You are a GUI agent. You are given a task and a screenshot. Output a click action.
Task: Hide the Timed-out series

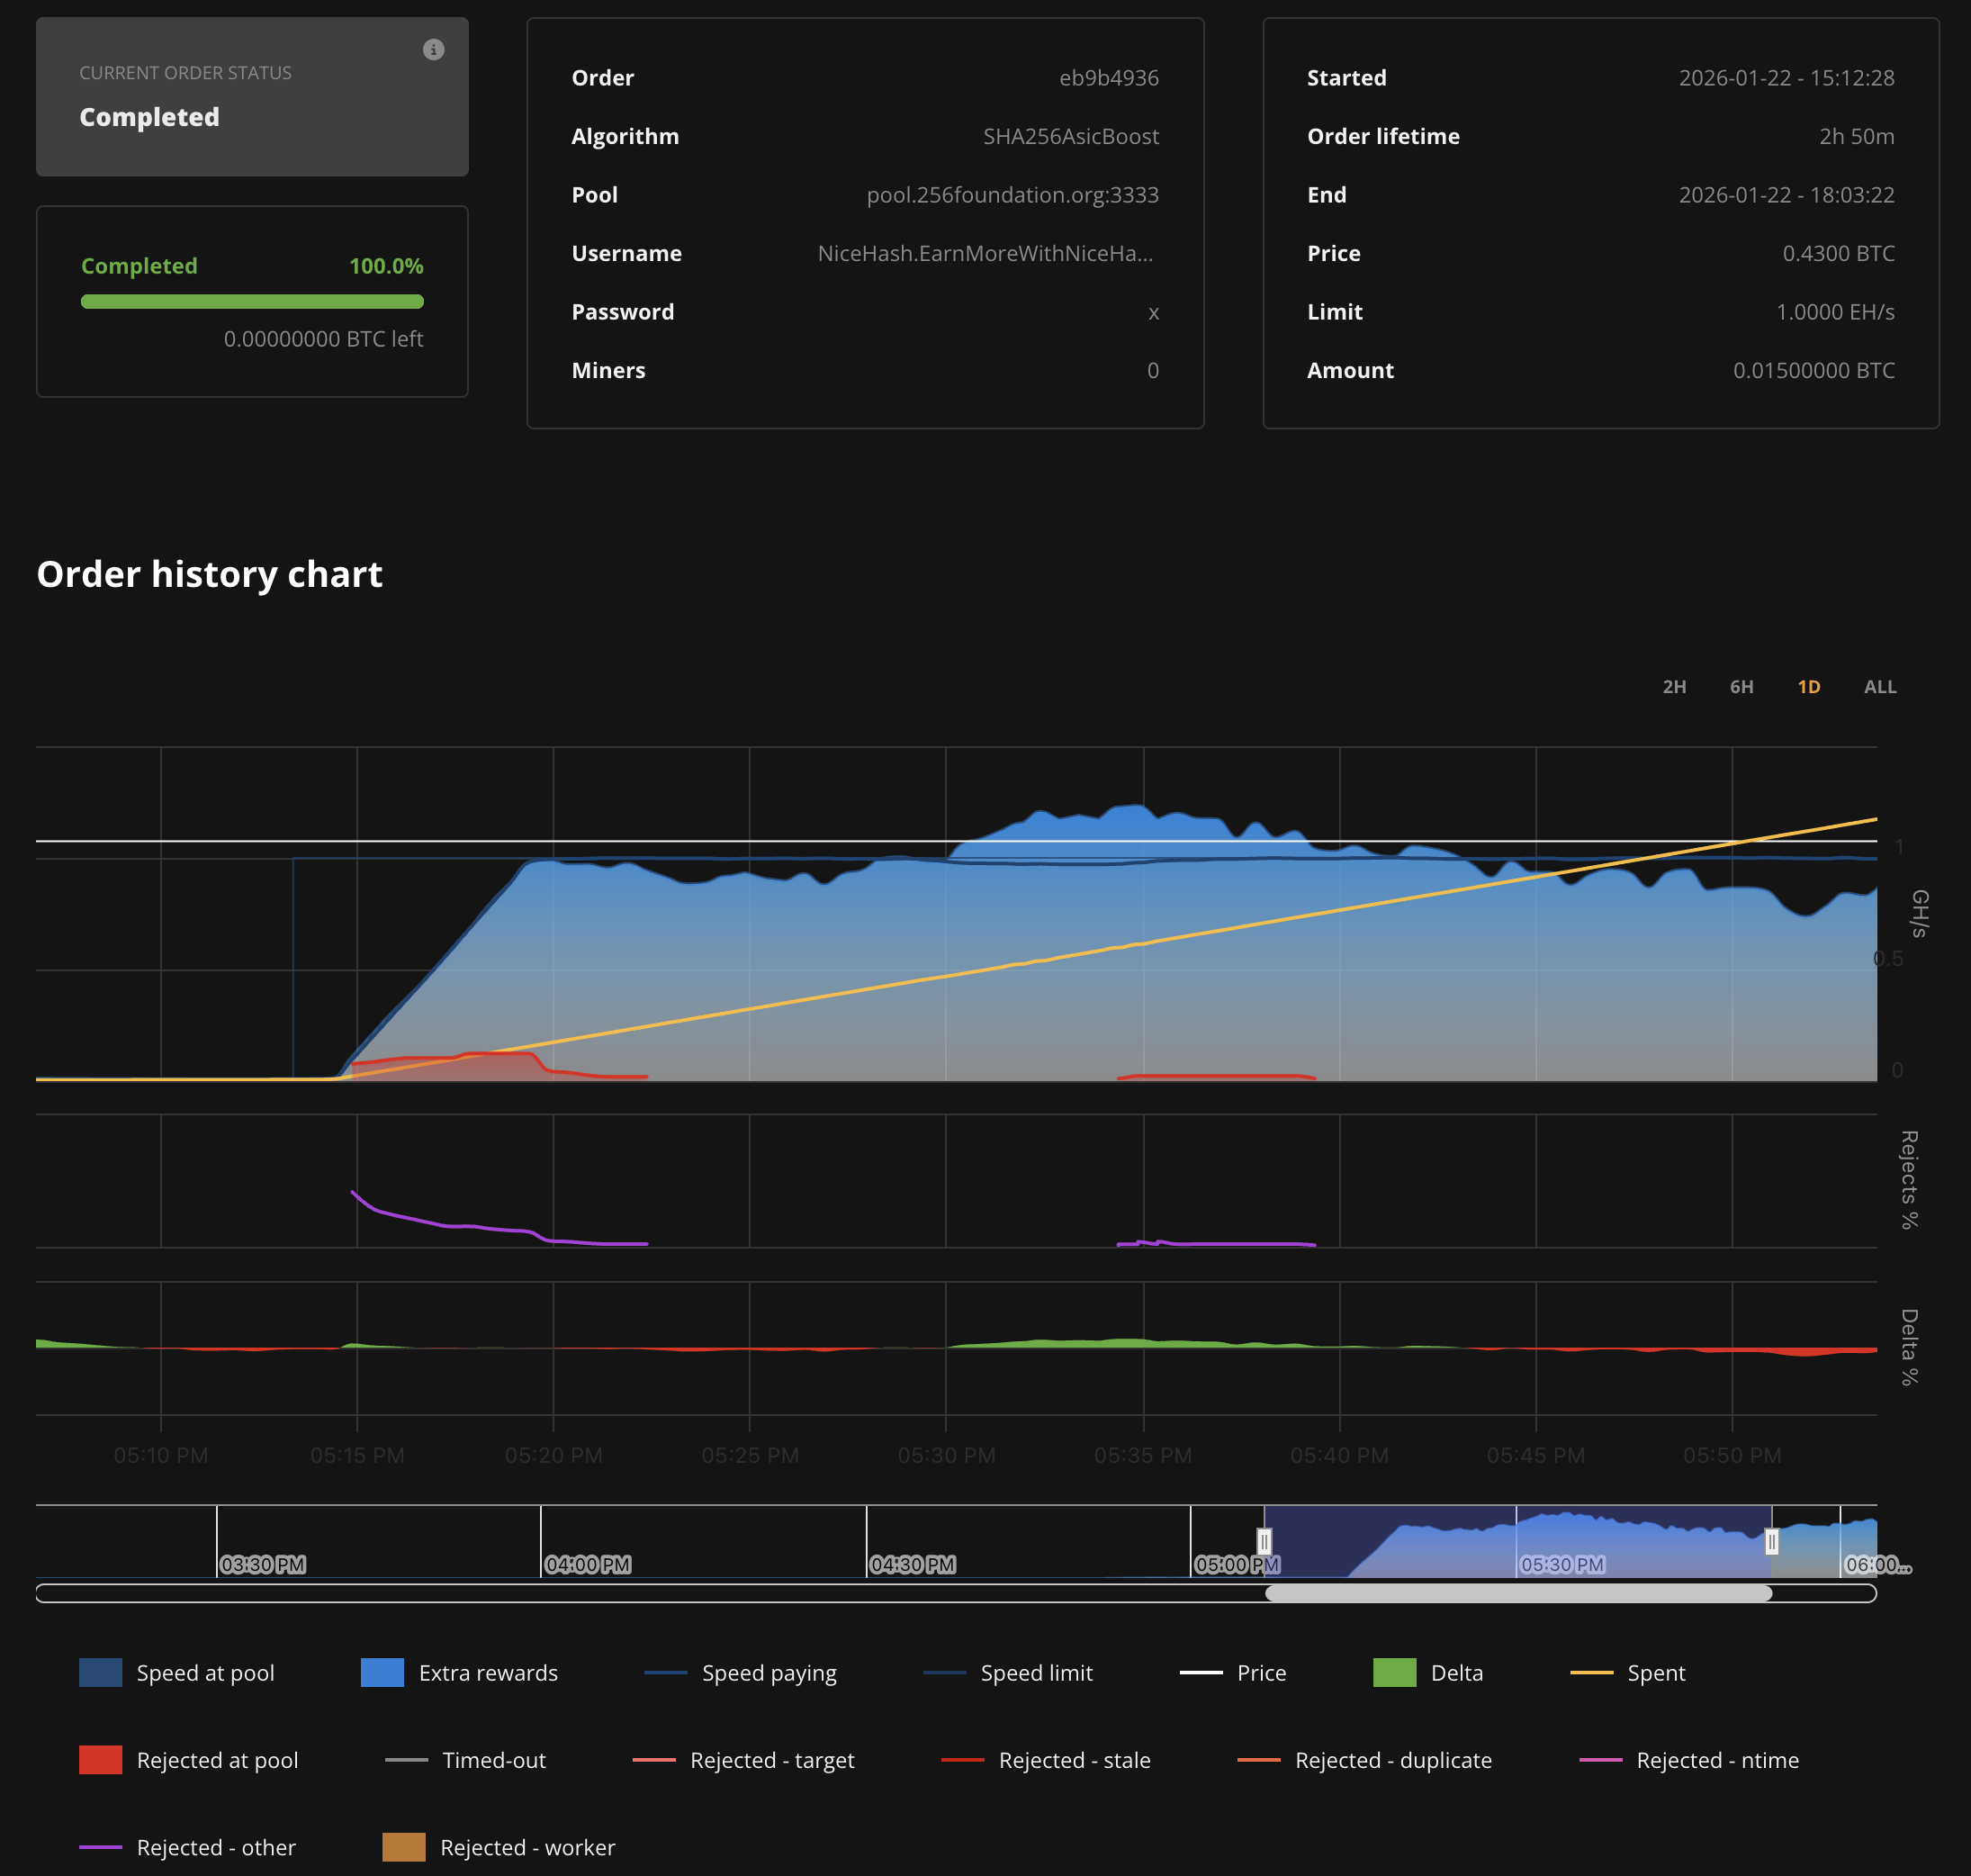tap(494, 1760)
